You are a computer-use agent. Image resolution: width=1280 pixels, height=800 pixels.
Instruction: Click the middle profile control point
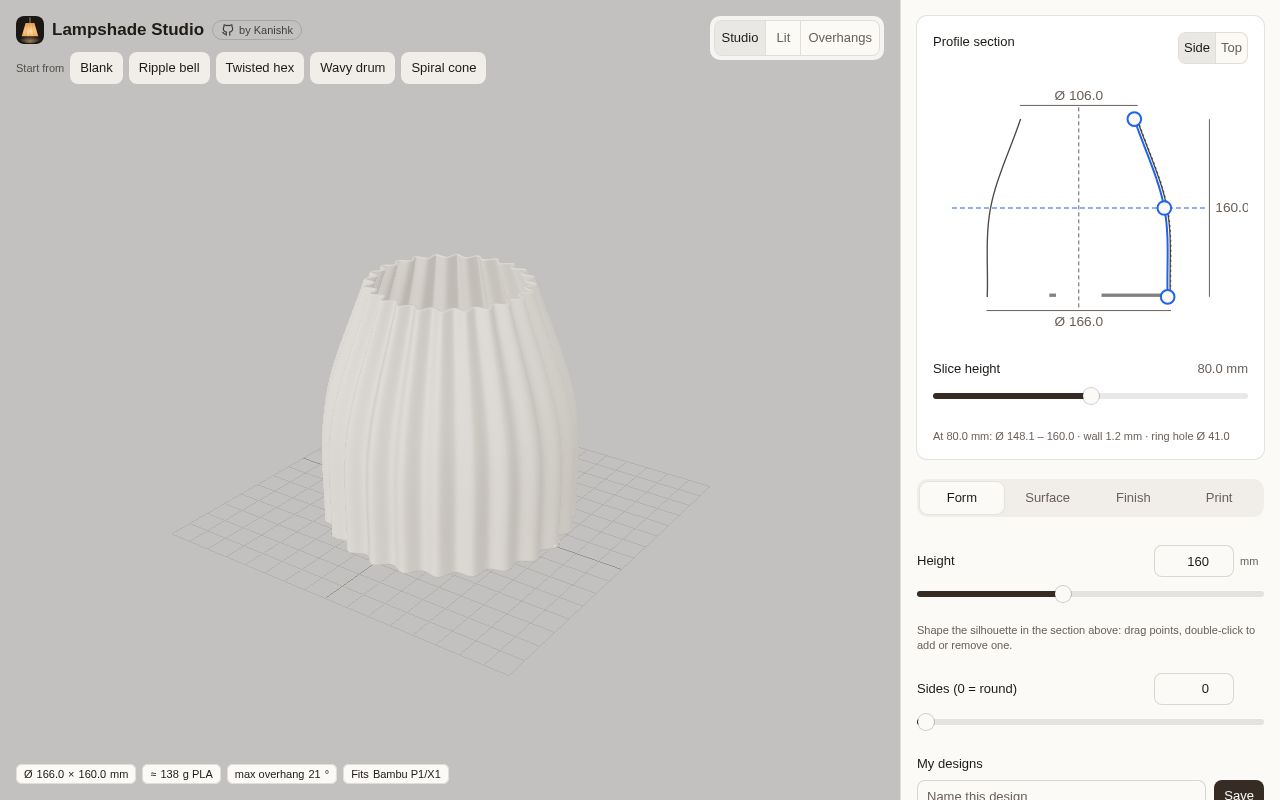coord(1164,208)
